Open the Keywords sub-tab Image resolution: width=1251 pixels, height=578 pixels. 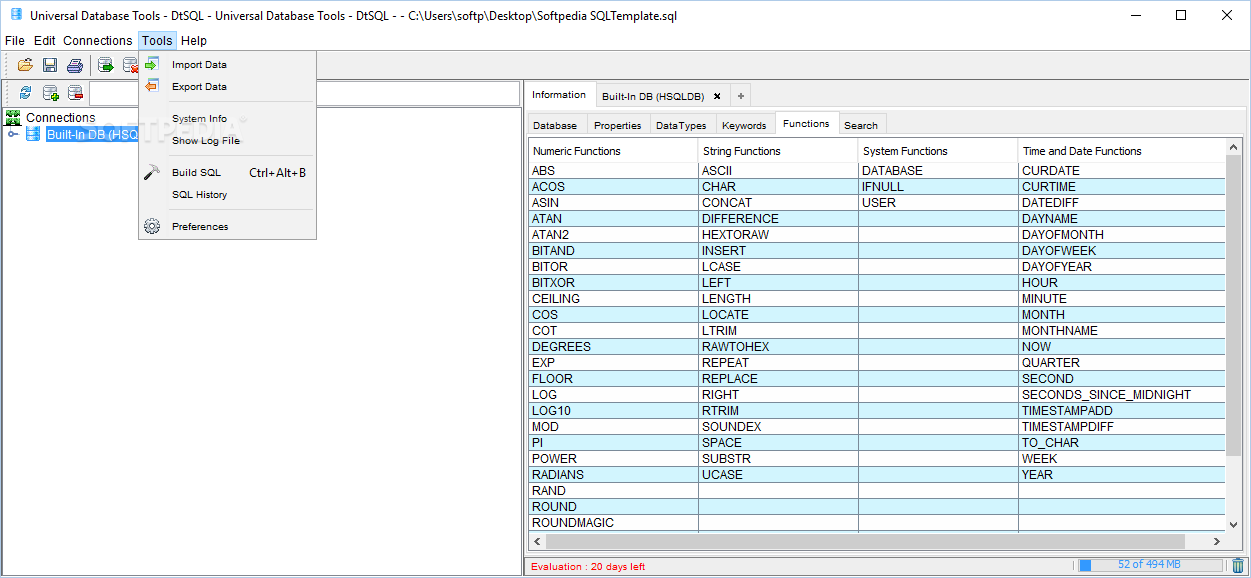tap(744, 125)
